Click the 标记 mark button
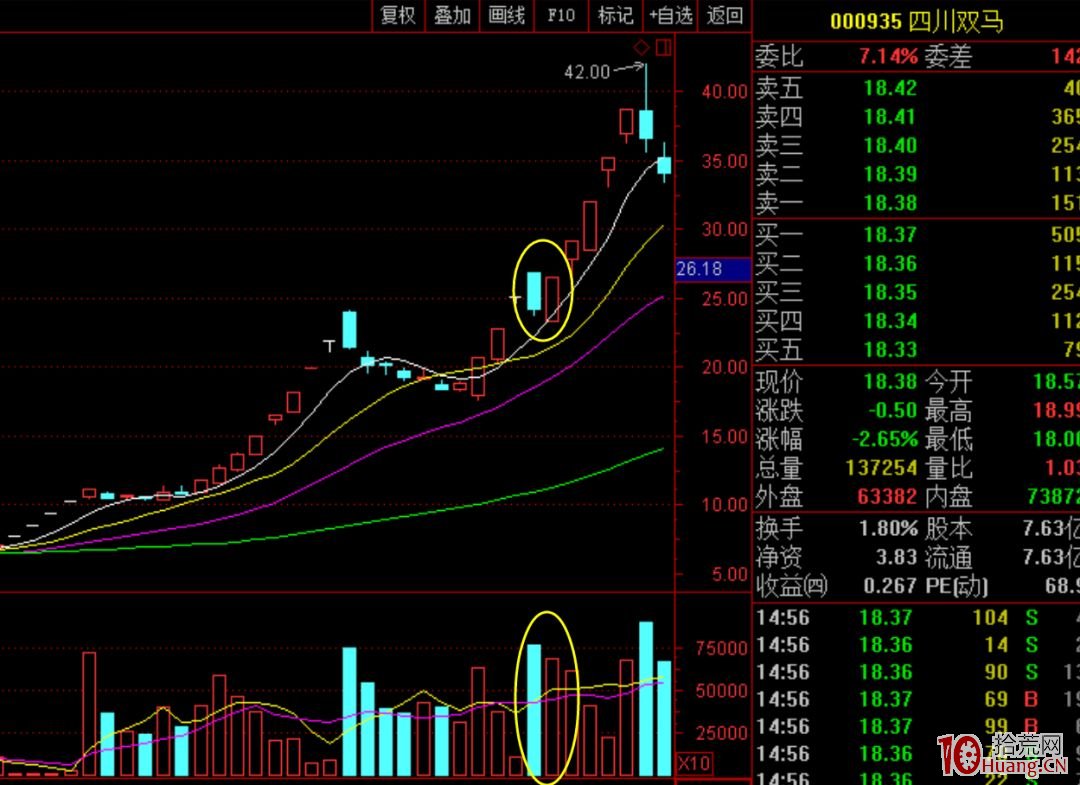This screenshot has height=785, width=1080. (x=616, y=15)
